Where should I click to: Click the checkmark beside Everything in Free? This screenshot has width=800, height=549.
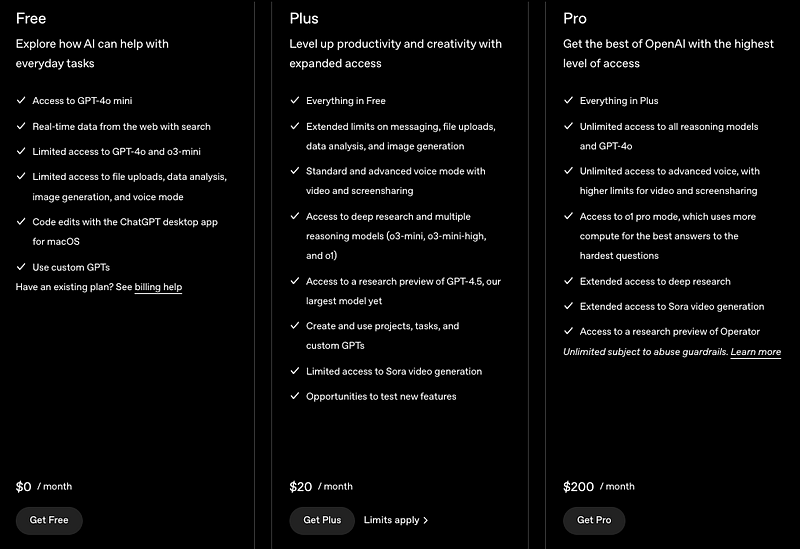[294, 100]
